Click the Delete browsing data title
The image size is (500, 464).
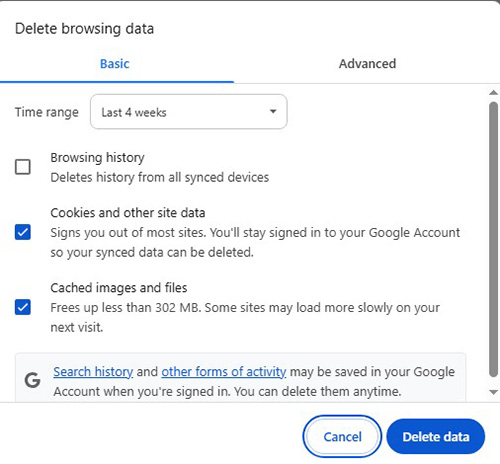(x=84, y=29)
